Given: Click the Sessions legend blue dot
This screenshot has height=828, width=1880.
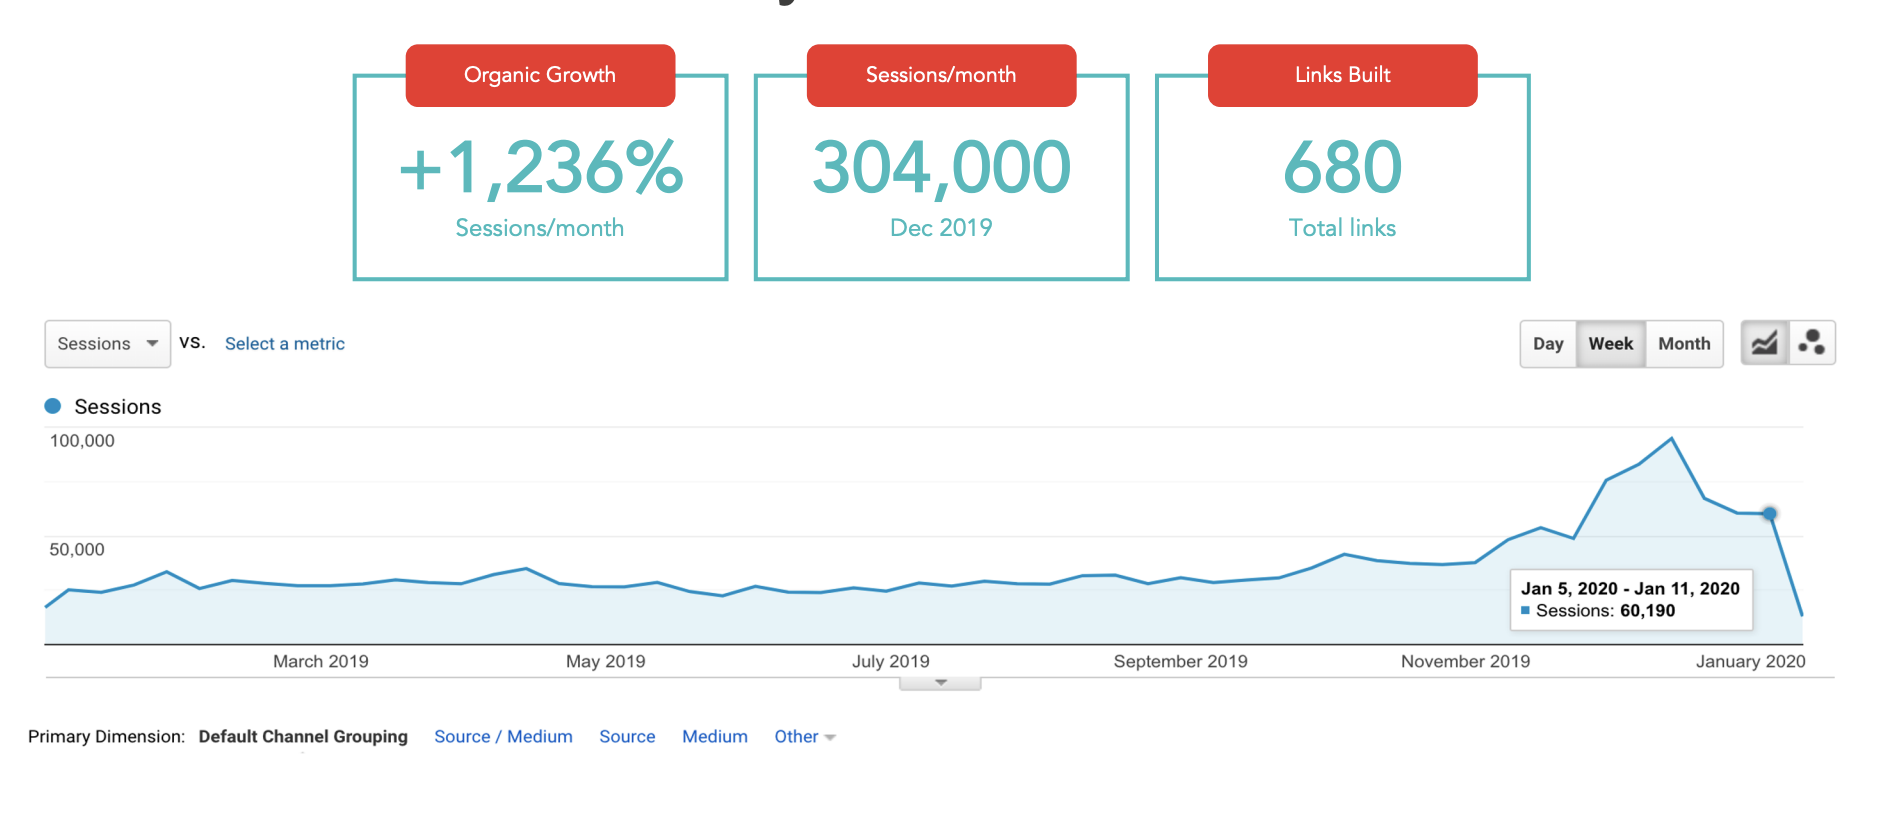Looking at the screenshot, I should coord(53,406).
